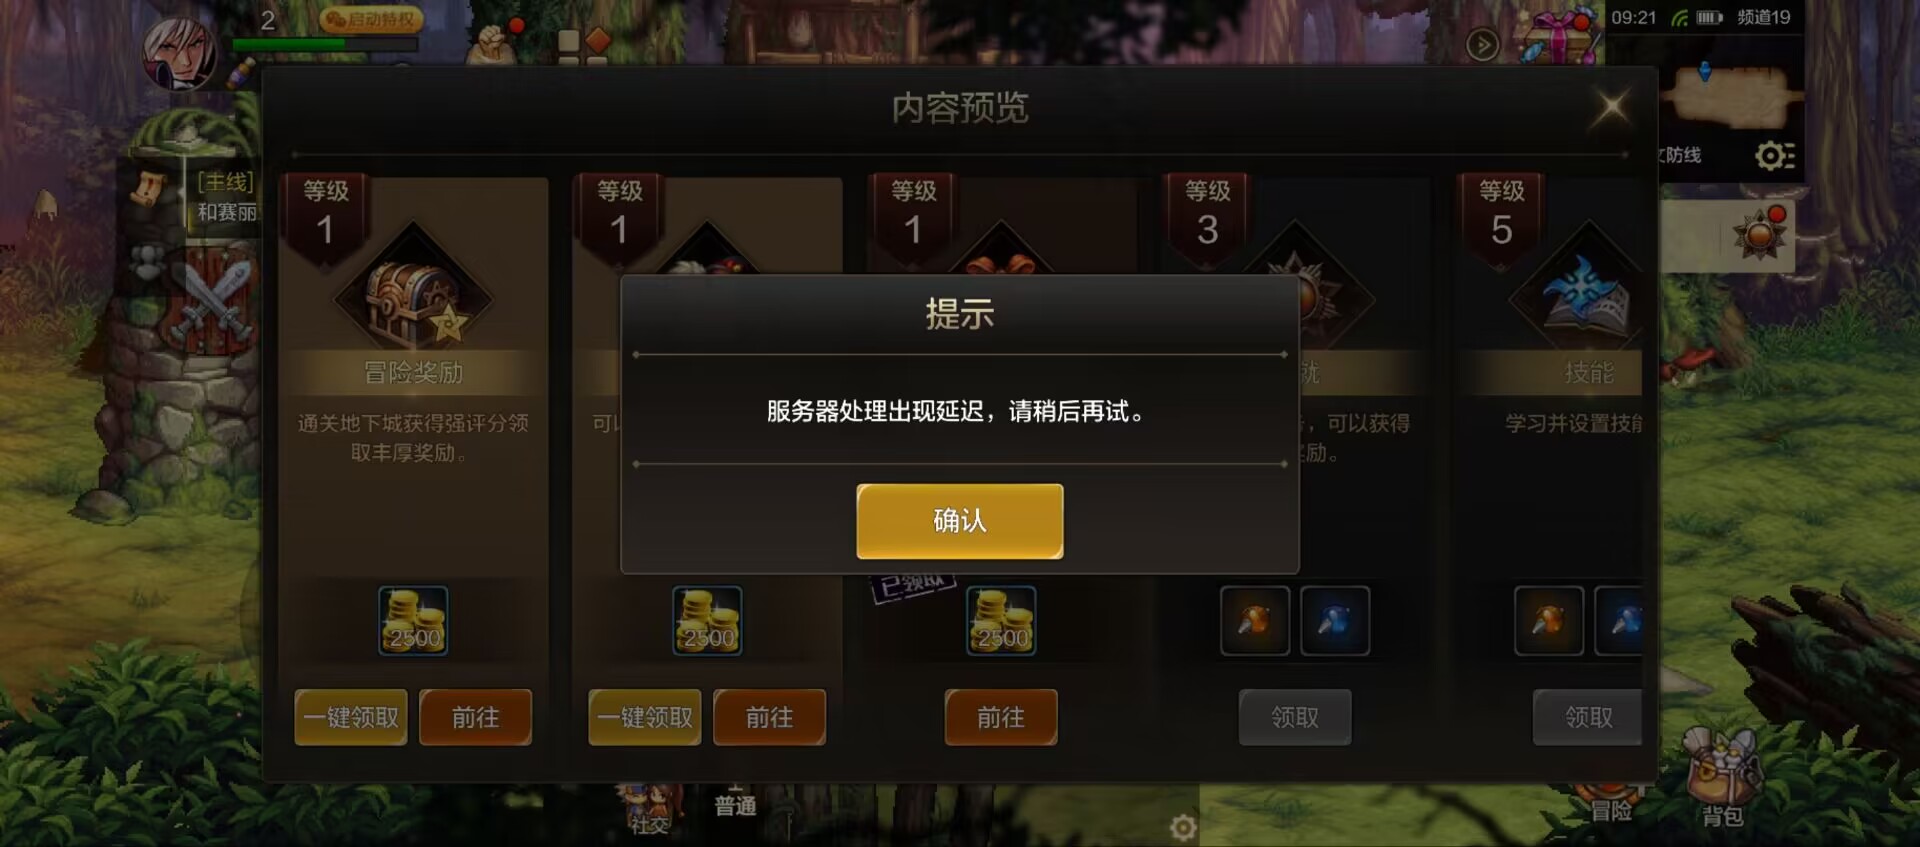1920x847 pixels.
Task: Open the gift box rewards icon
Action: coord(1559,38)
